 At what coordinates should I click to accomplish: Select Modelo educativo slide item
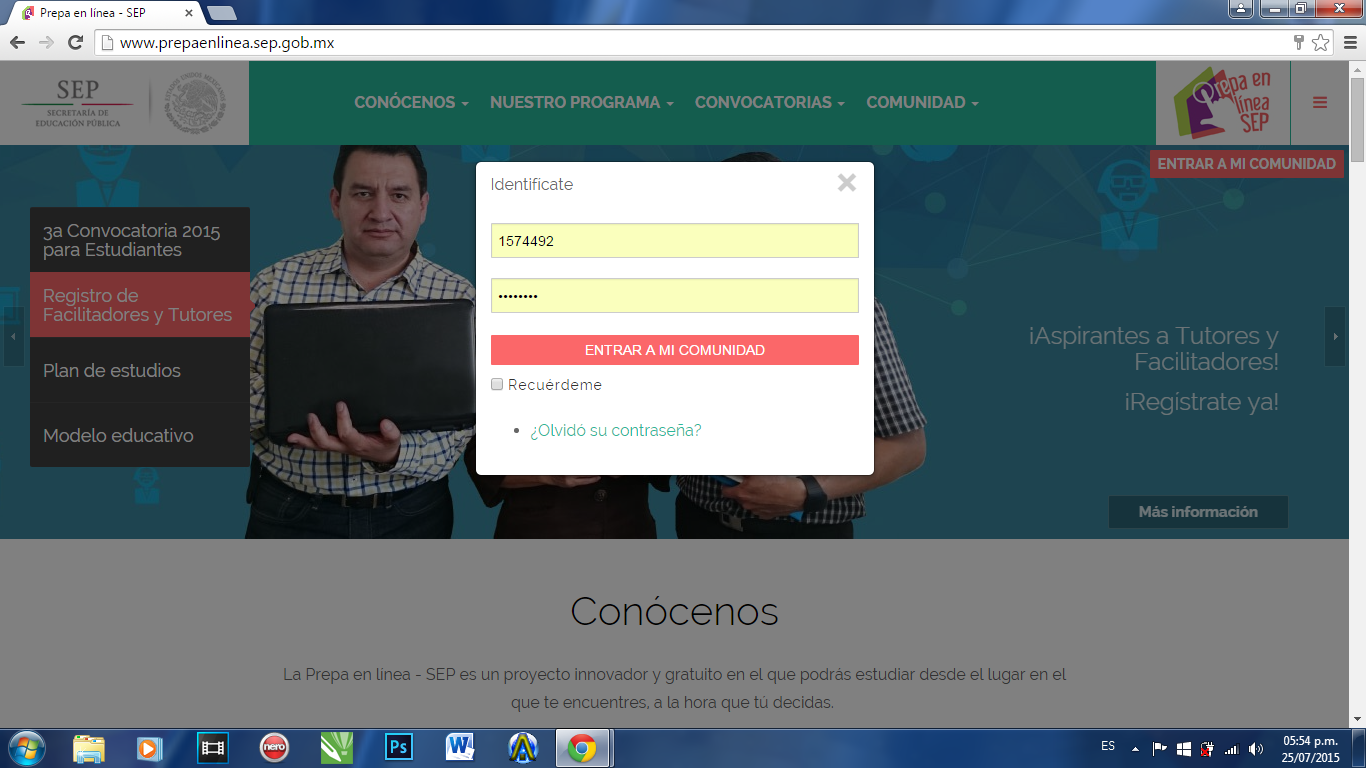pos(140,435)
